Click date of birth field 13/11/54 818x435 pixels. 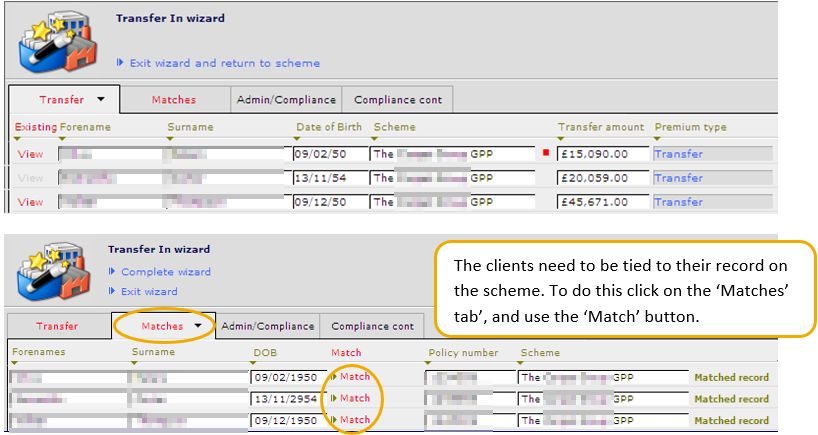(x=330, y=178)
